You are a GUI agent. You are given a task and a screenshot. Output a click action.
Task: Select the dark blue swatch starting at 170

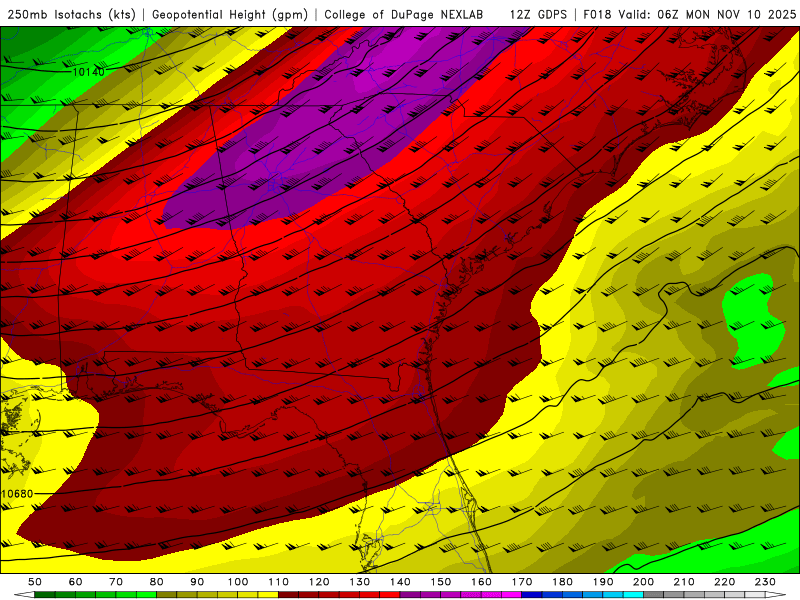[532, 595]
